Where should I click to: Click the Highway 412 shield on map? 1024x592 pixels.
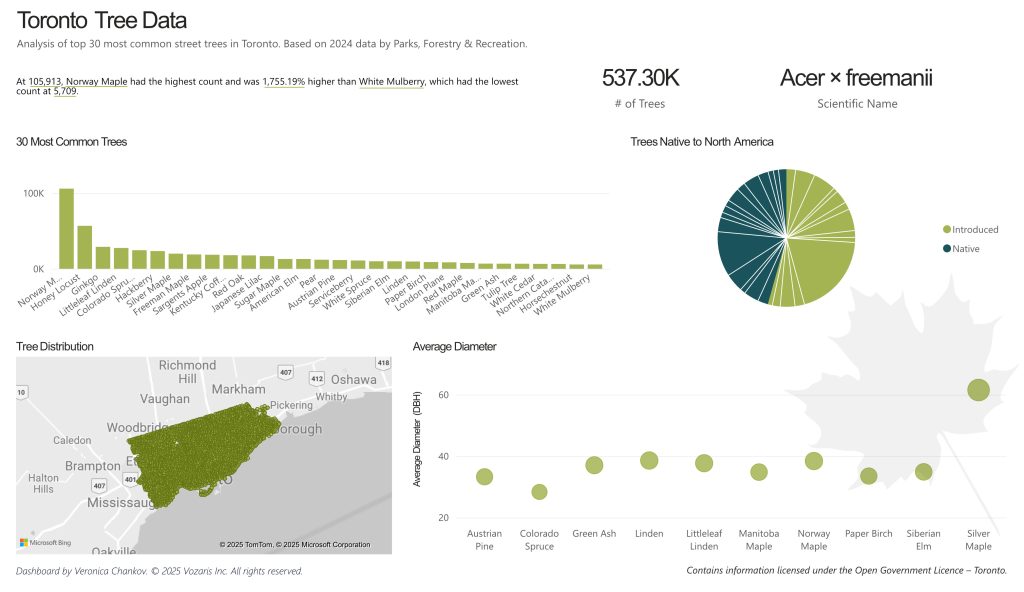tap(317, 379)
